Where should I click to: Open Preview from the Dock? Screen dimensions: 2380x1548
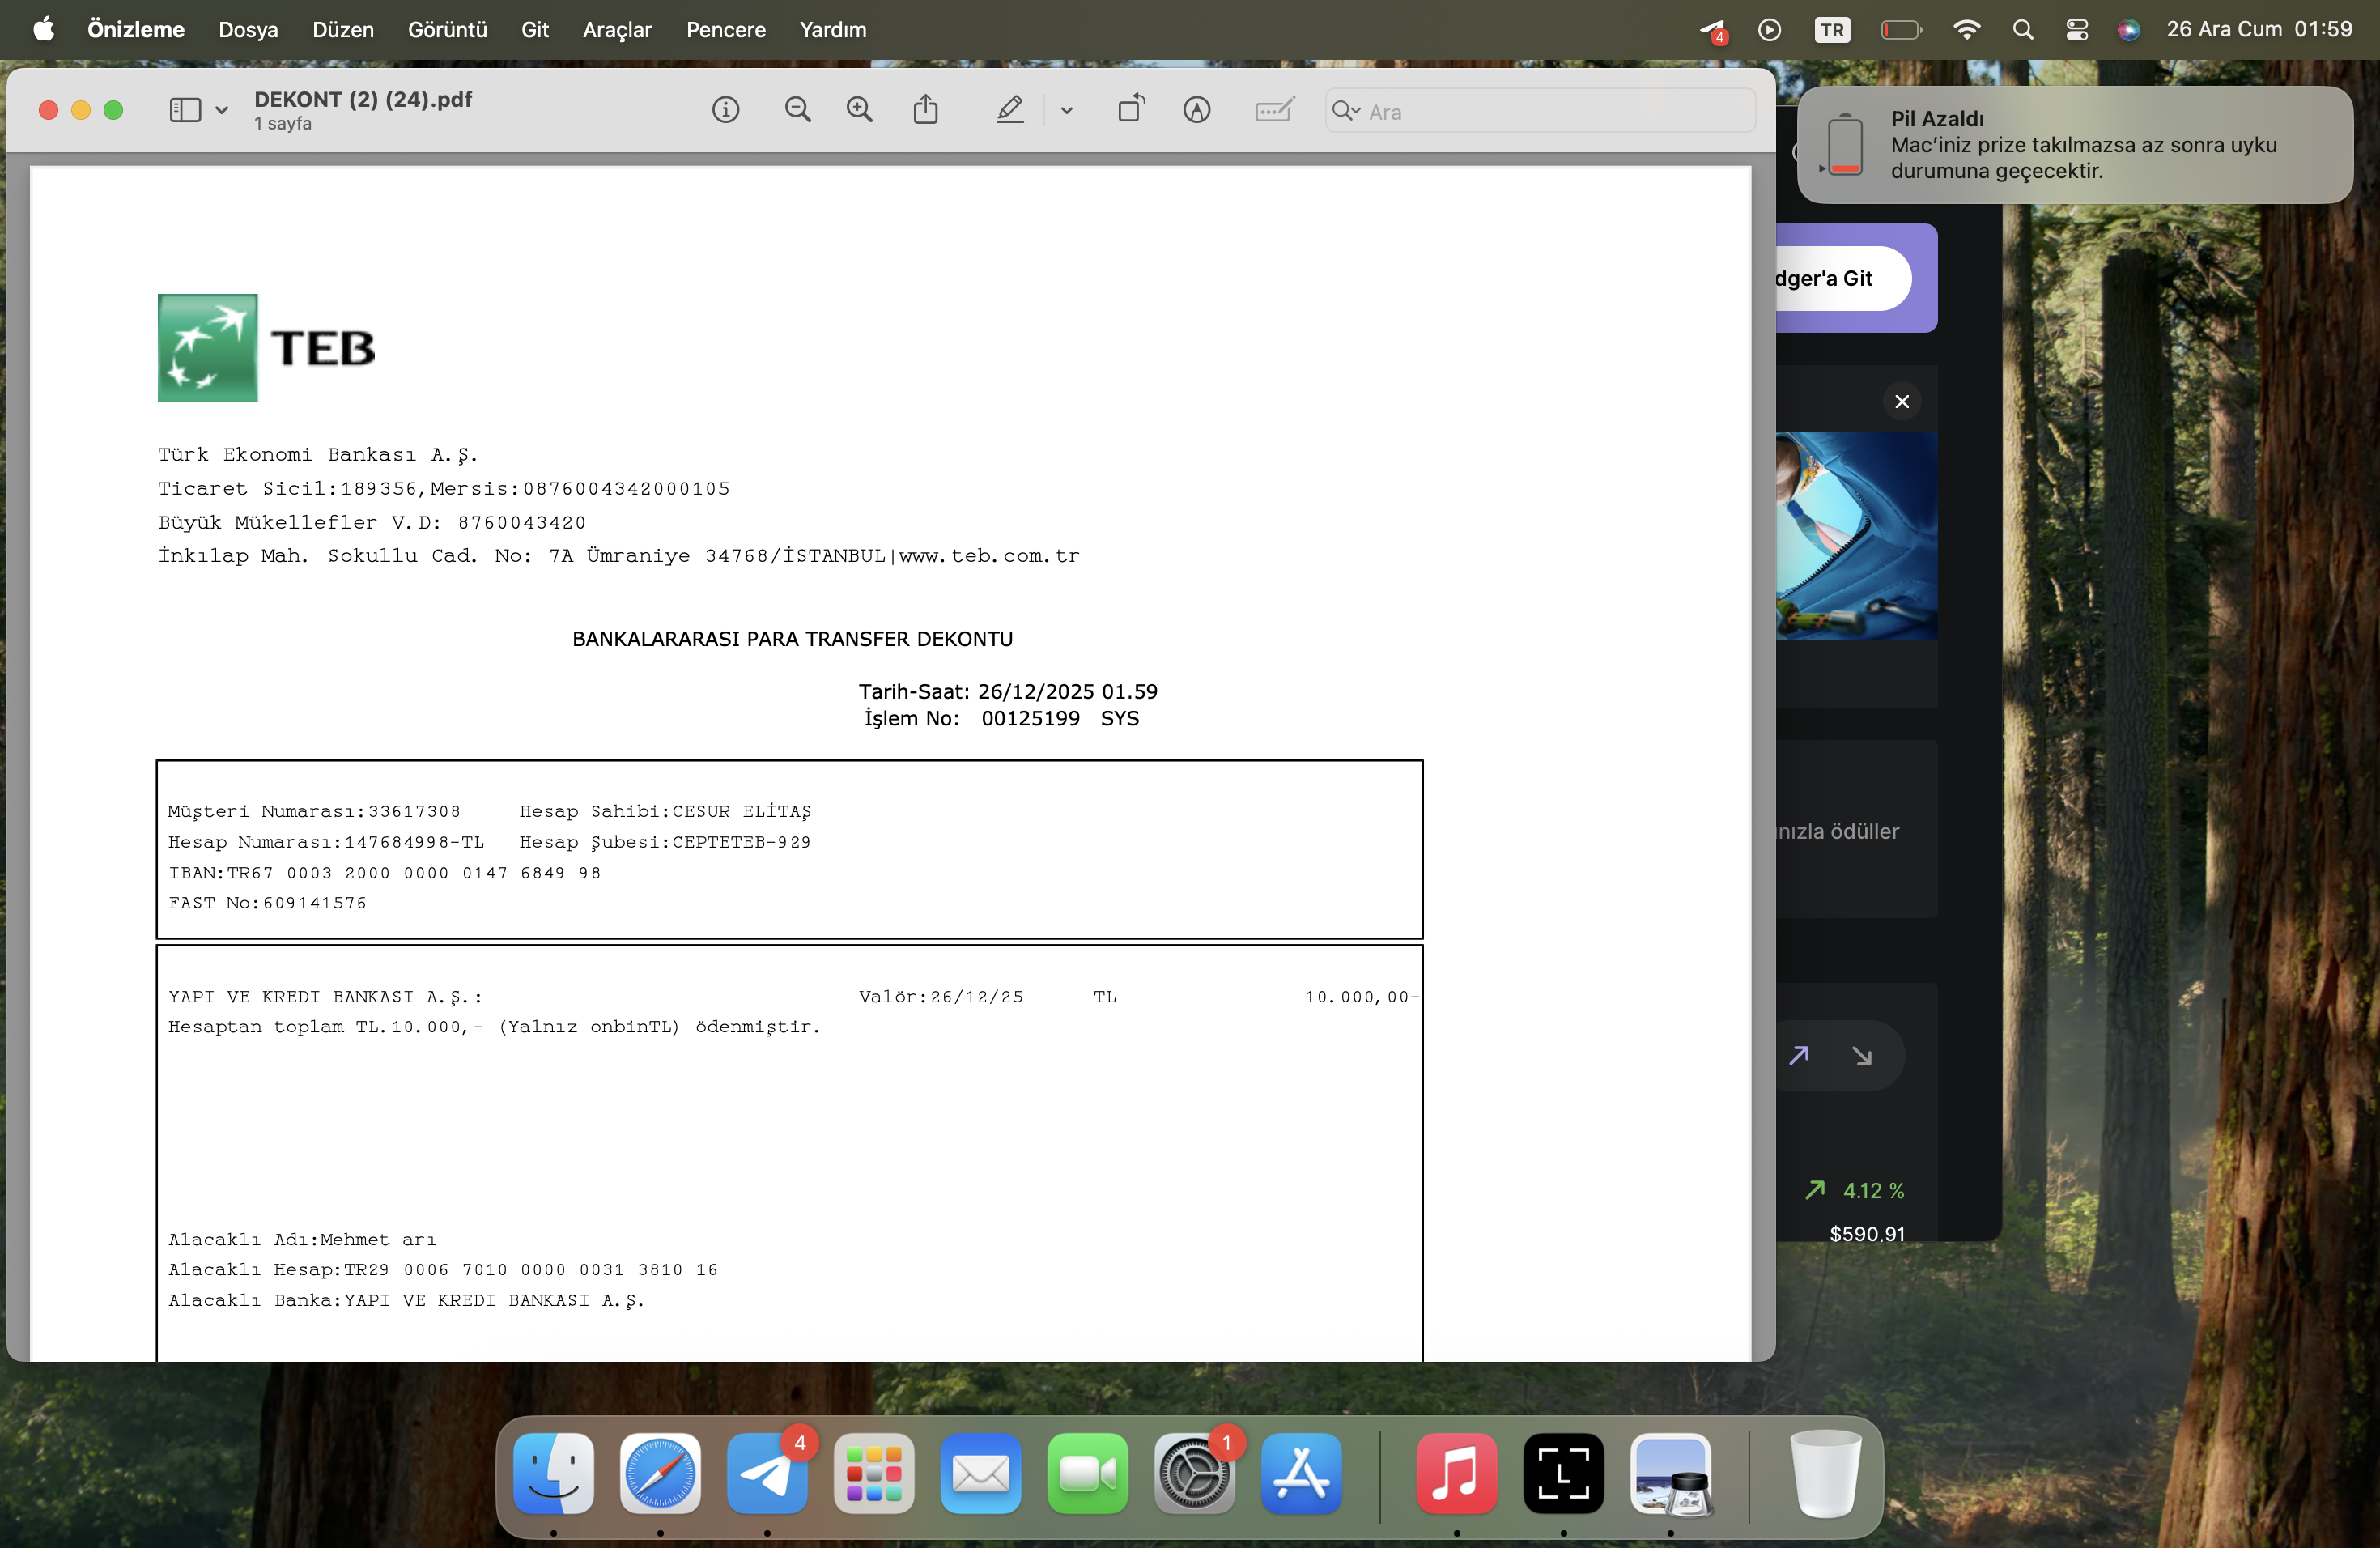(1671, 1474)
